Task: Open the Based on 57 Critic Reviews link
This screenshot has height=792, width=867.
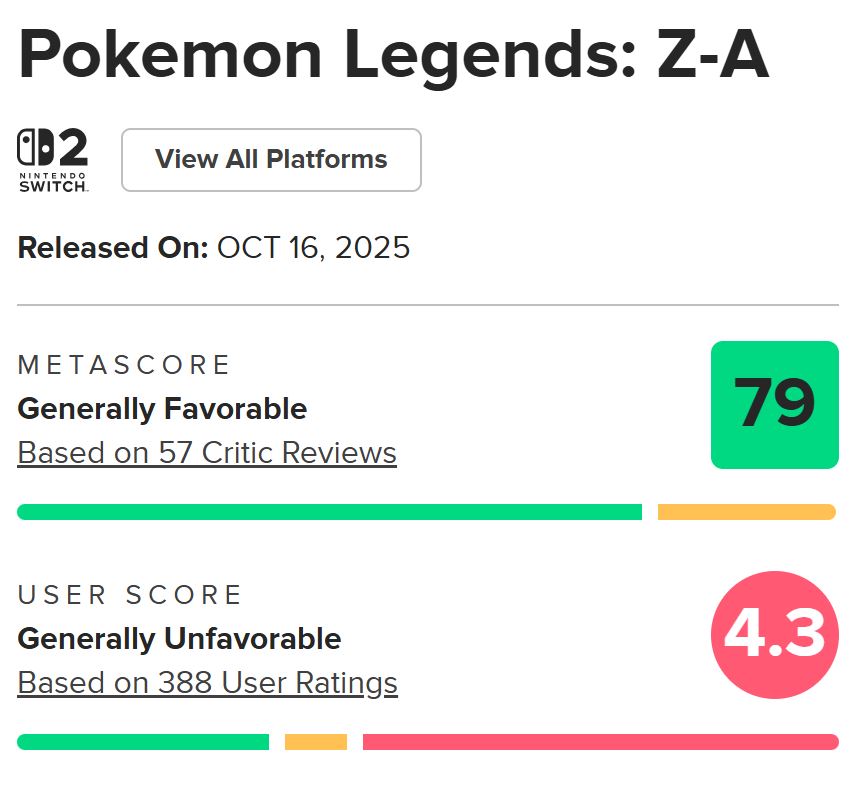Action: pos(207,453)
